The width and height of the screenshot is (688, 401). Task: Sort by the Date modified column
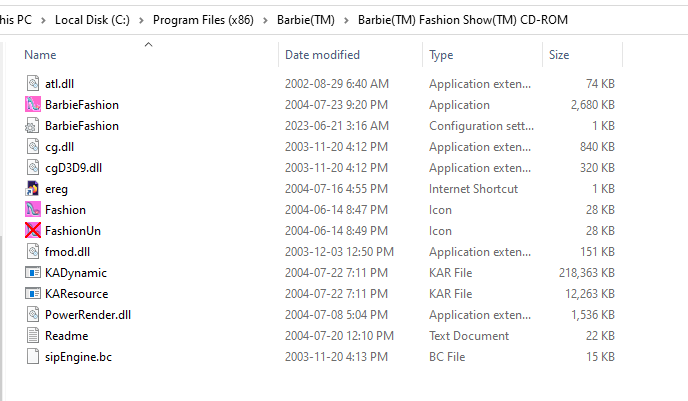[x=322, y=54]
